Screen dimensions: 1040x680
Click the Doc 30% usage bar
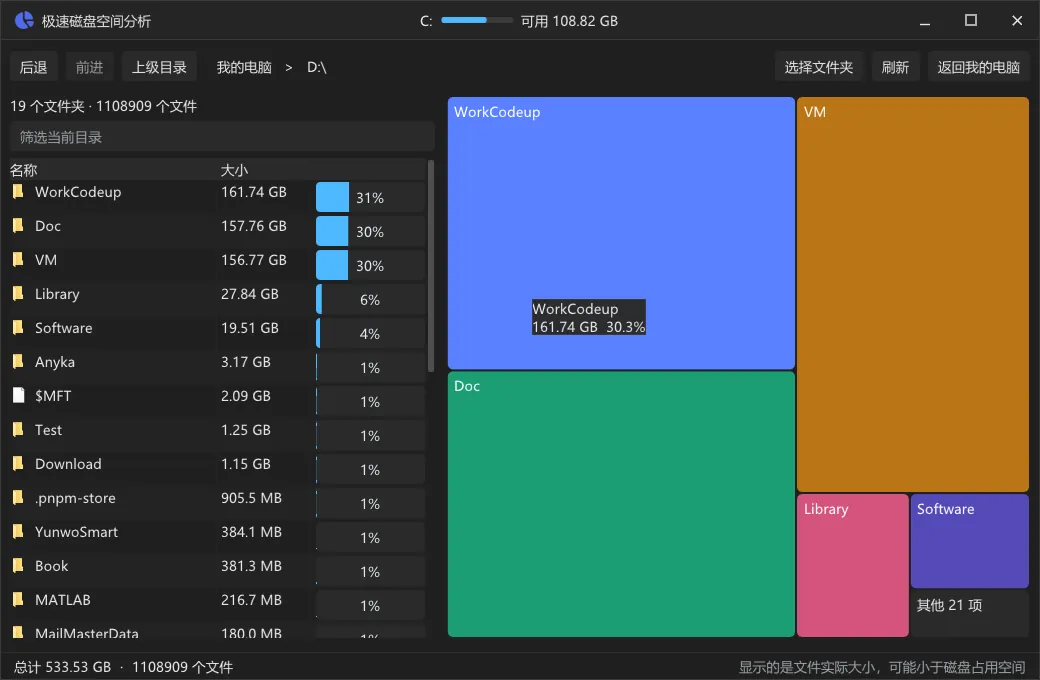[370, 232]
